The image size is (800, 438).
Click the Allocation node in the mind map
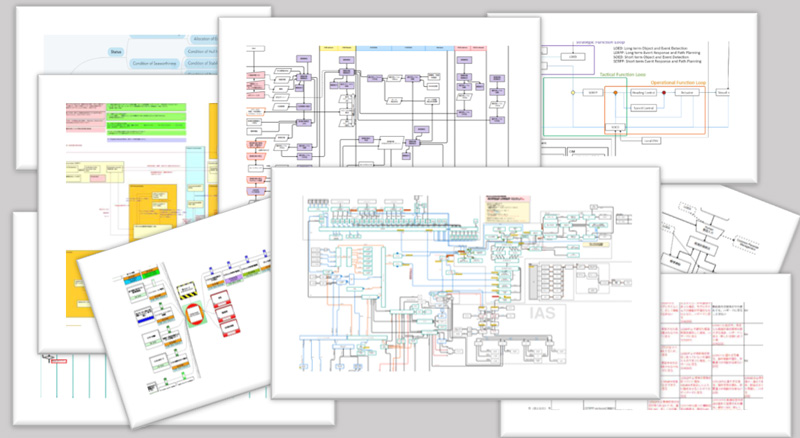205,39
